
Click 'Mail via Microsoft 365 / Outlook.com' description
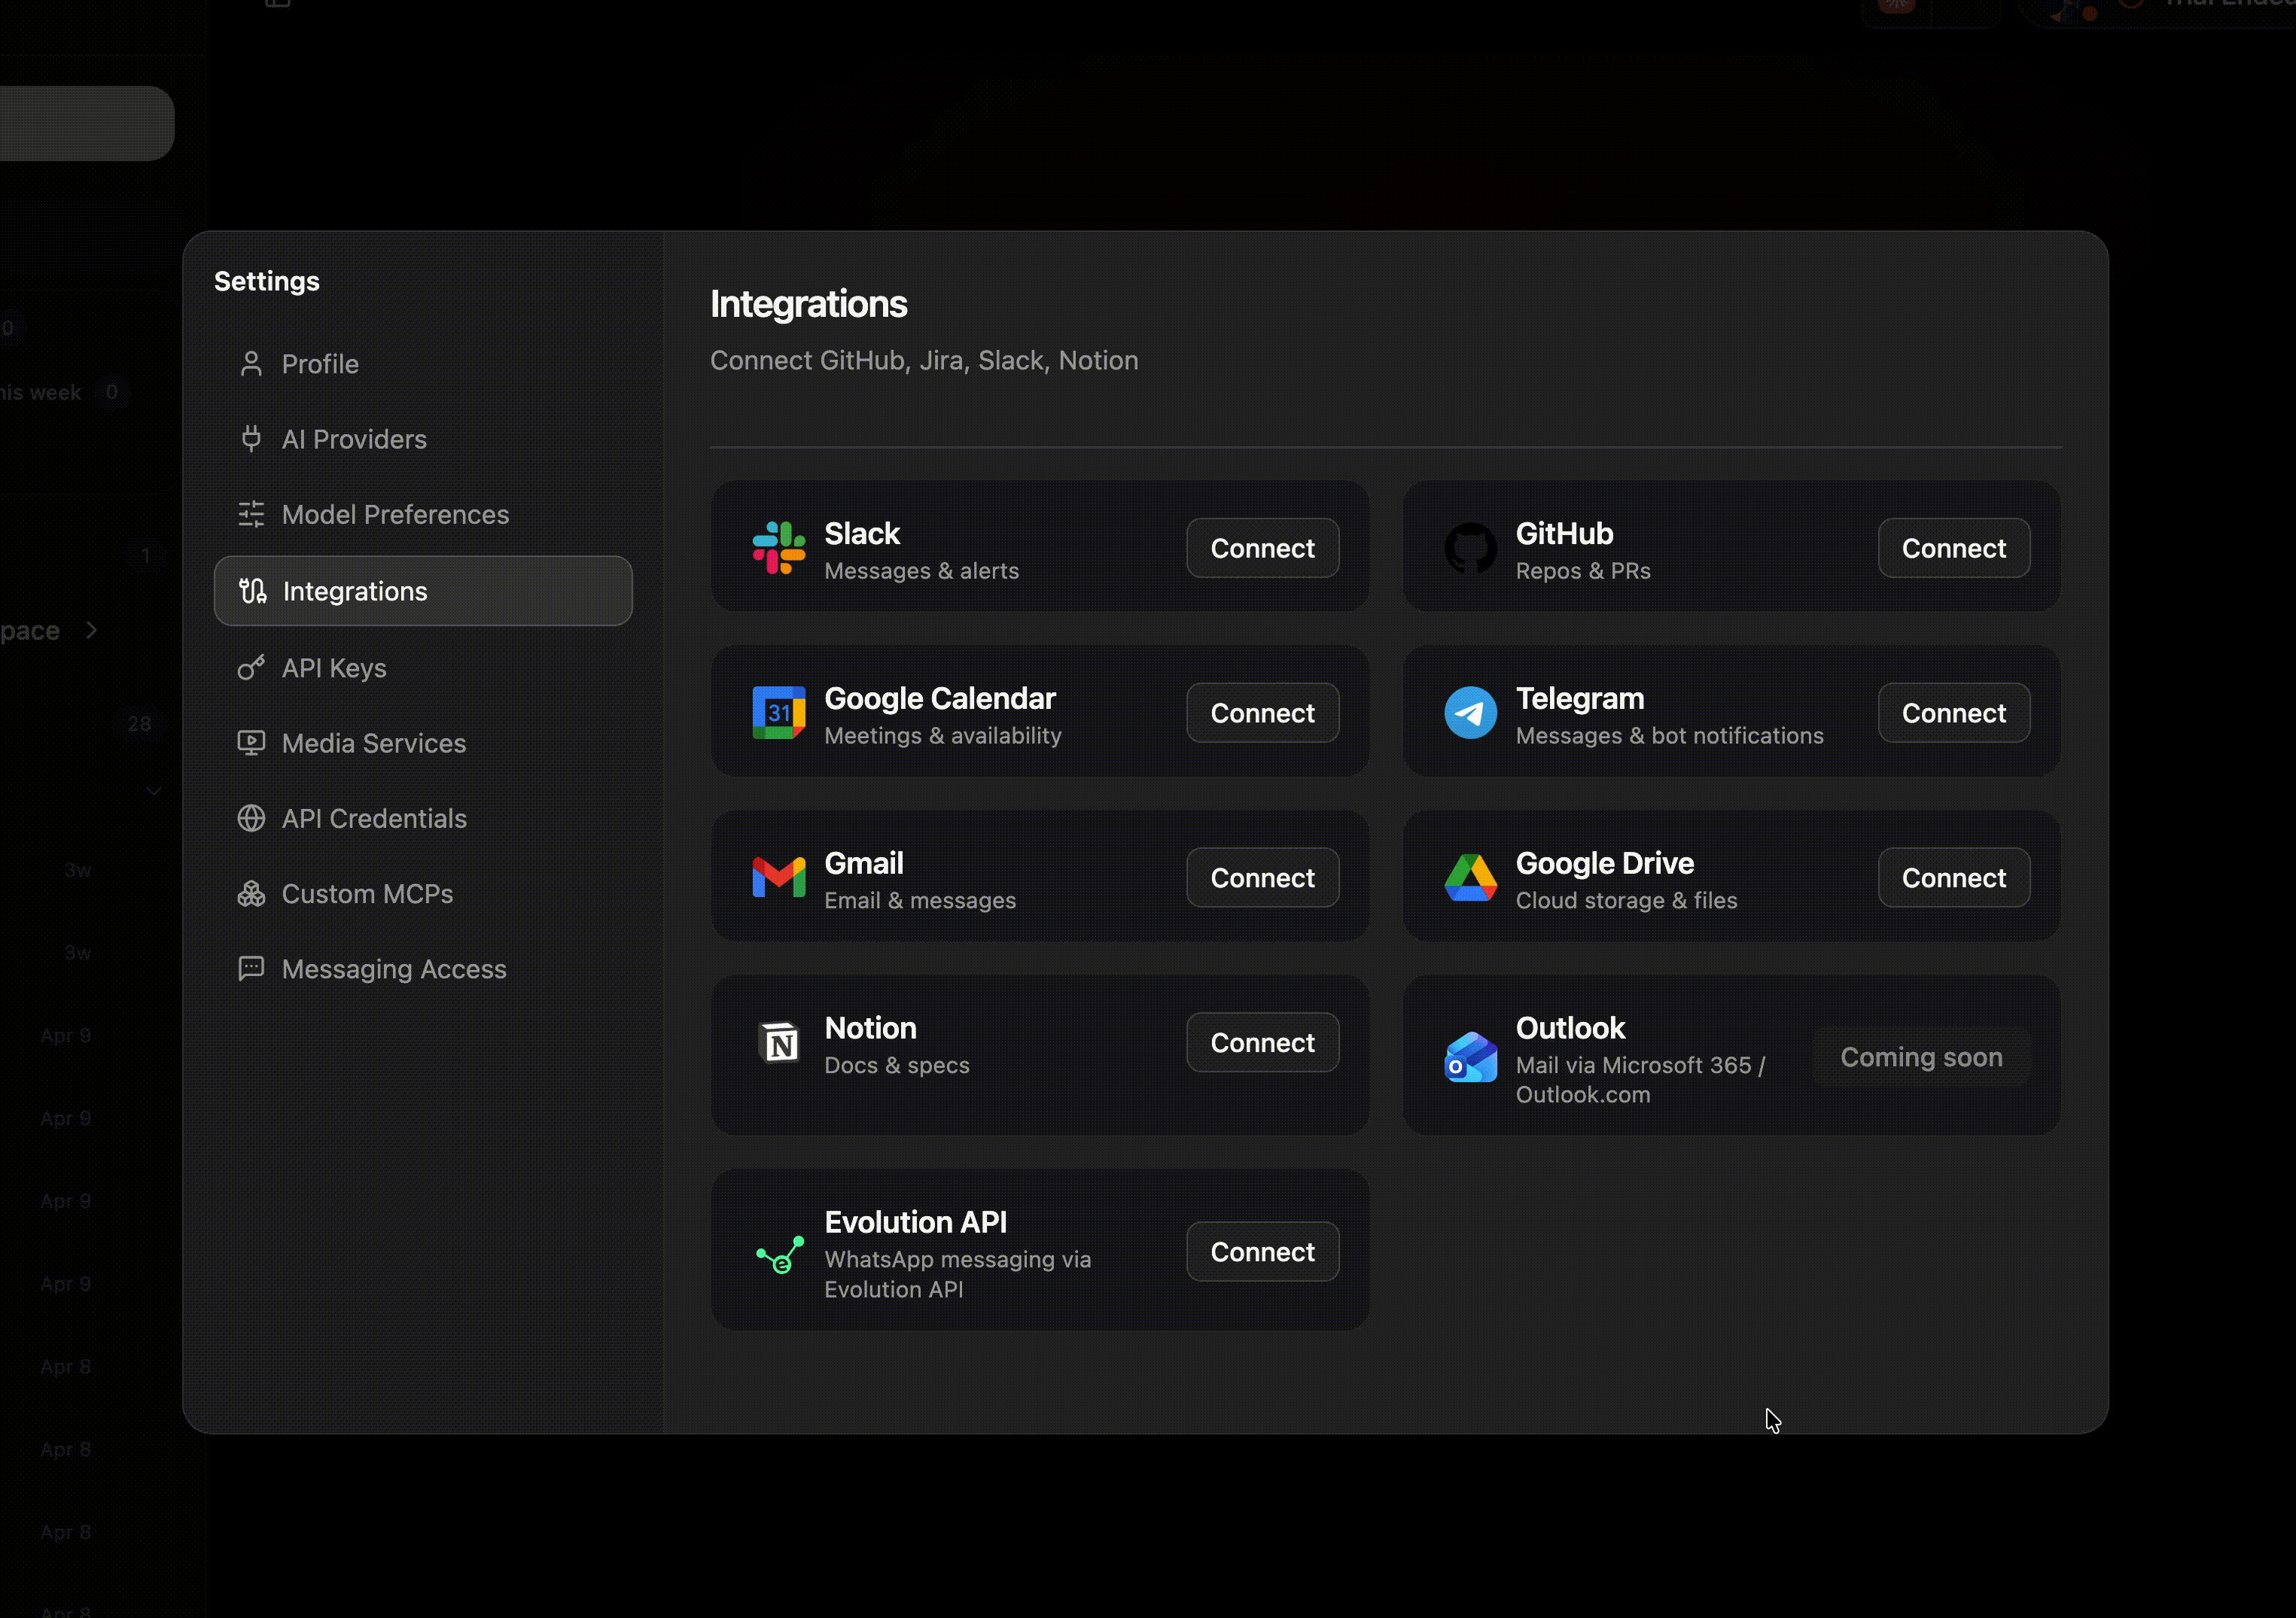(x=1640, y=1080)
